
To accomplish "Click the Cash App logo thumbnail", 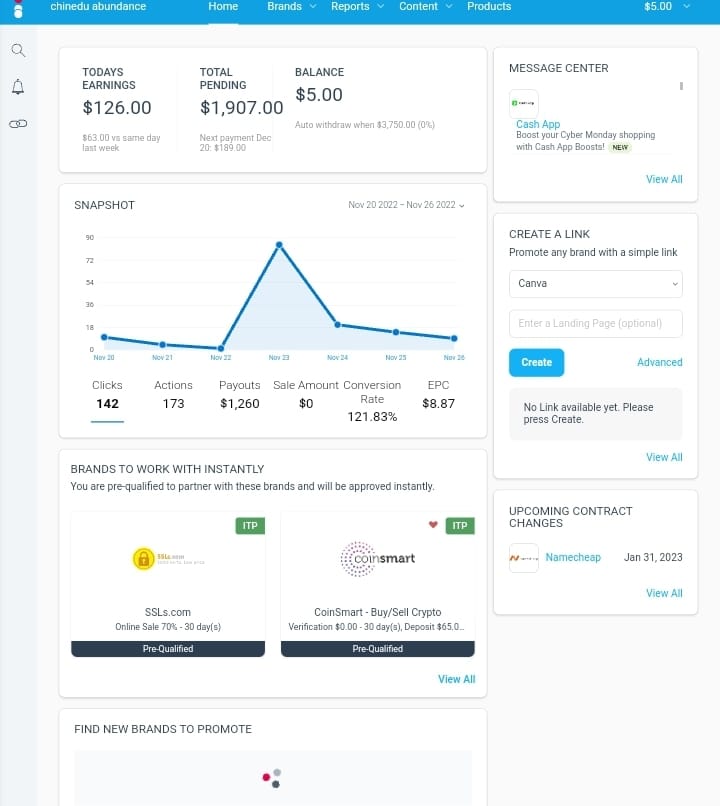I will click(524, 103).
